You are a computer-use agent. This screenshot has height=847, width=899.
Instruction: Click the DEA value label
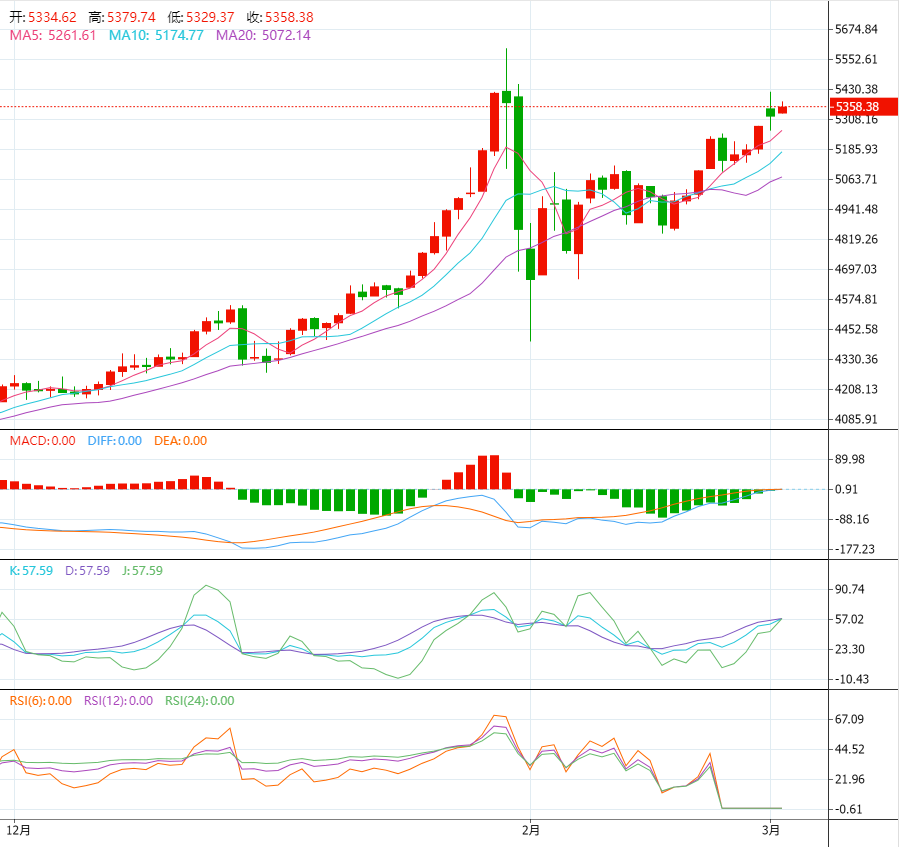(180, 441)
